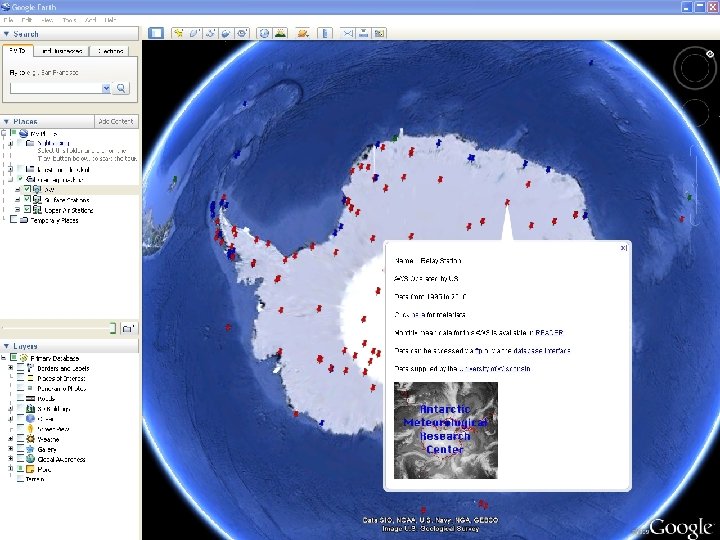
Task: Enable the Borders and Labels layer checkbox
Action: click(x=20, y=368)
